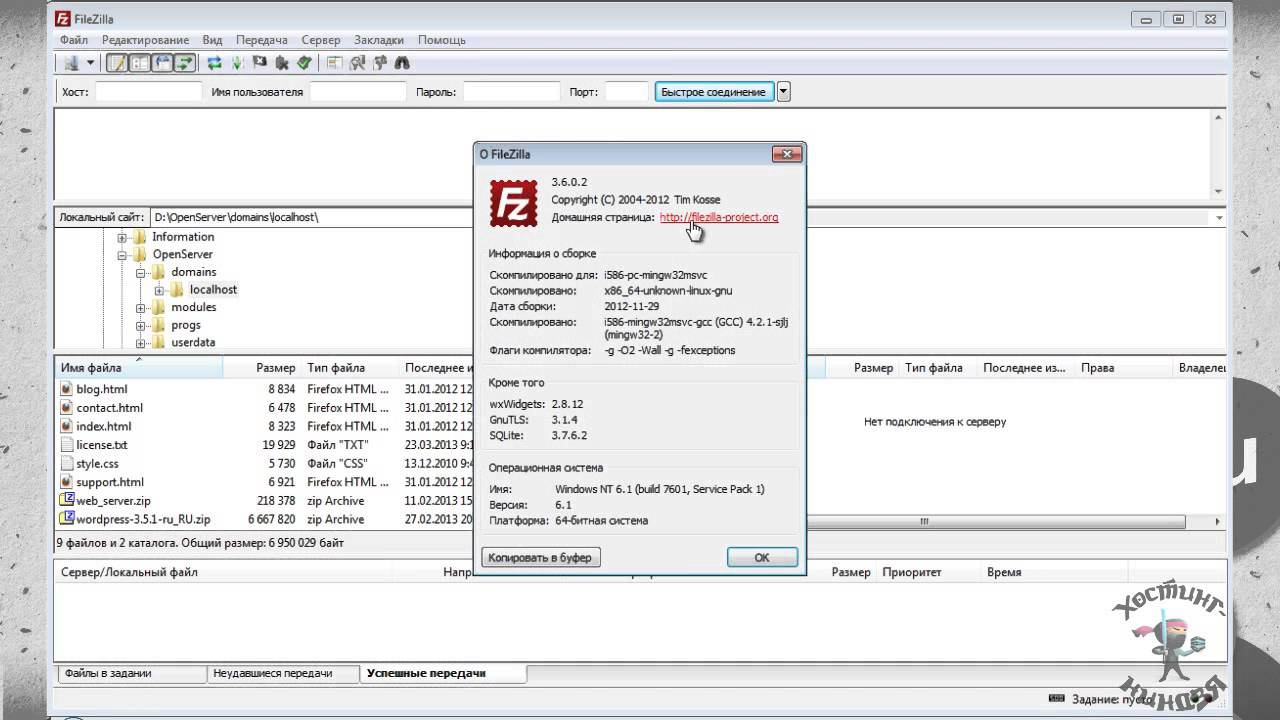Open the Сервер menu
This screenshot has width=1280, height=720.
click(320, 40)
